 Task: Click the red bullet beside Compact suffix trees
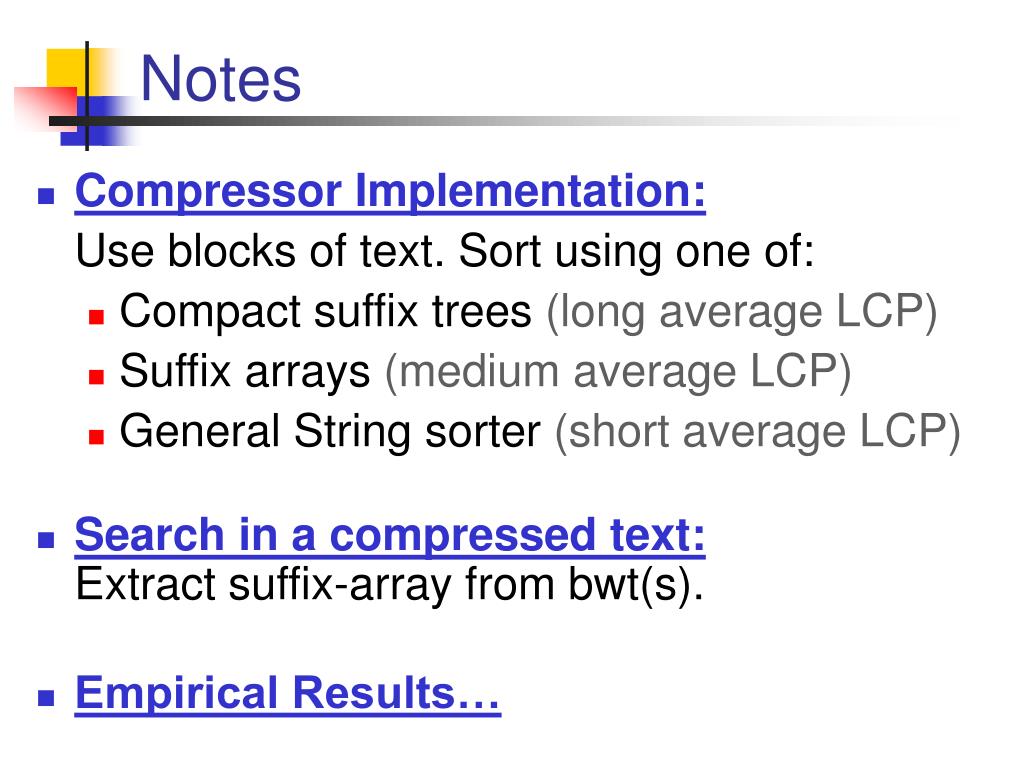pos(97,317)
